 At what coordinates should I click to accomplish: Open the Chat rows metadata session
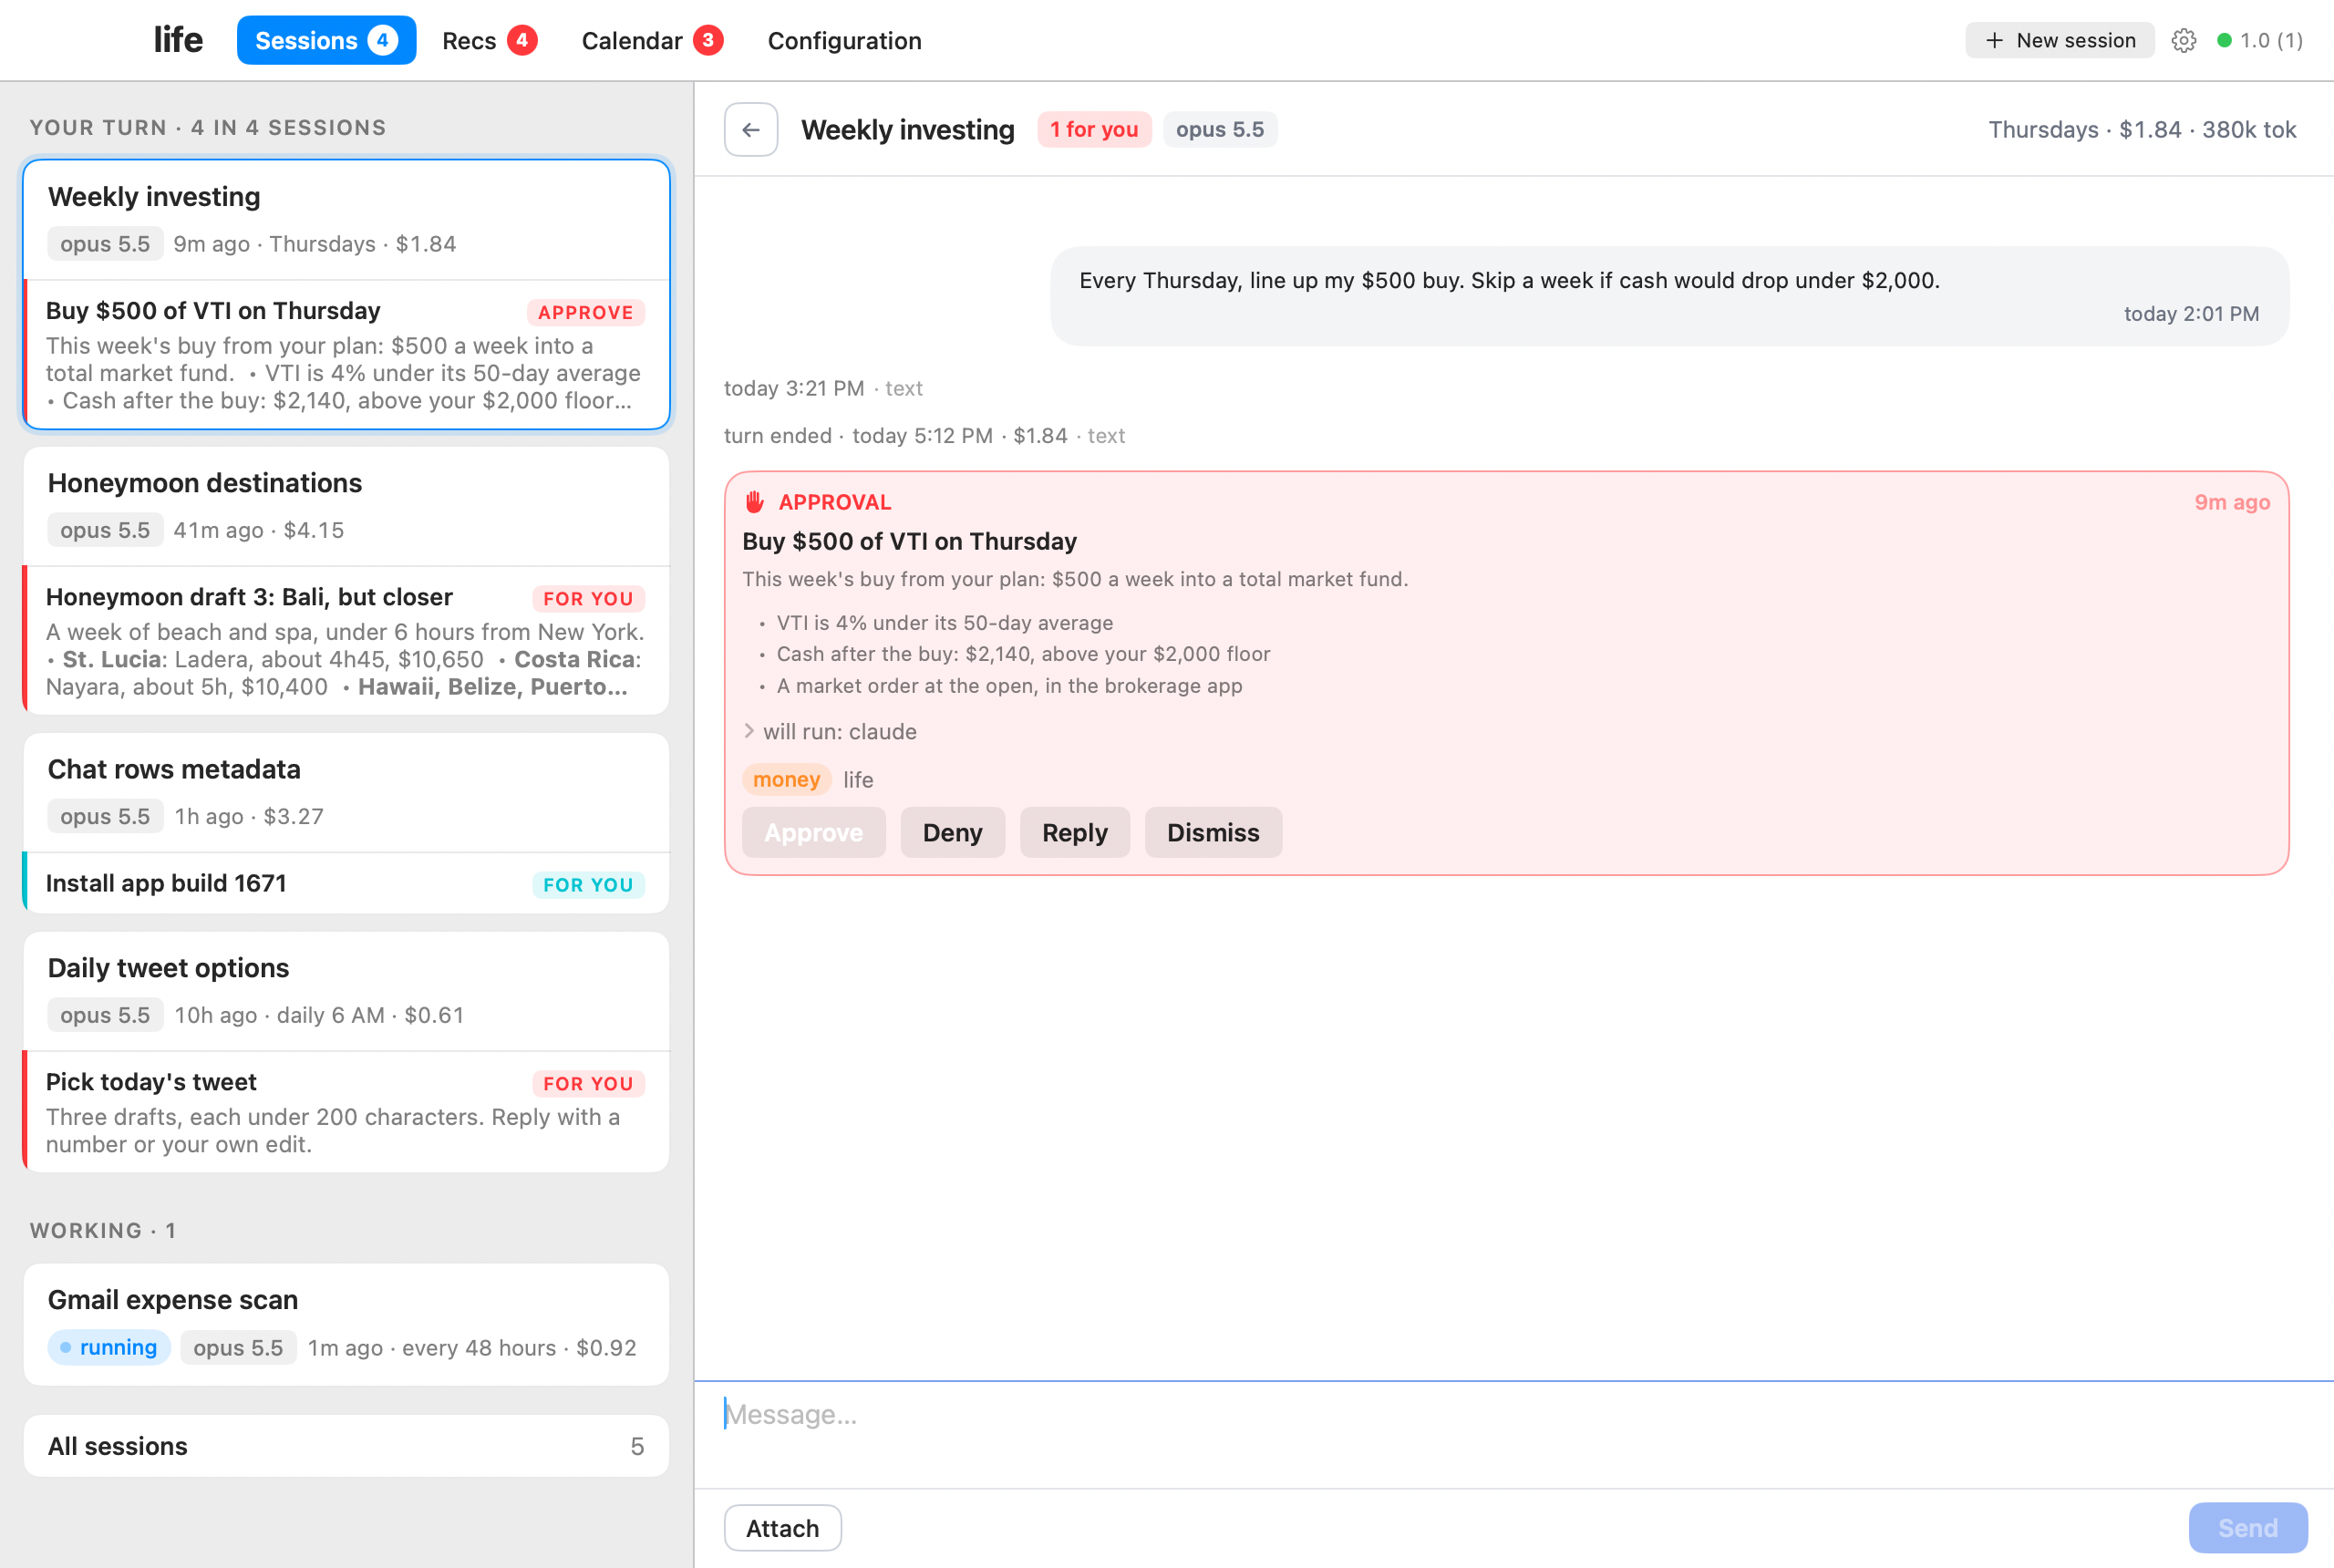click(x=346, y=792)
